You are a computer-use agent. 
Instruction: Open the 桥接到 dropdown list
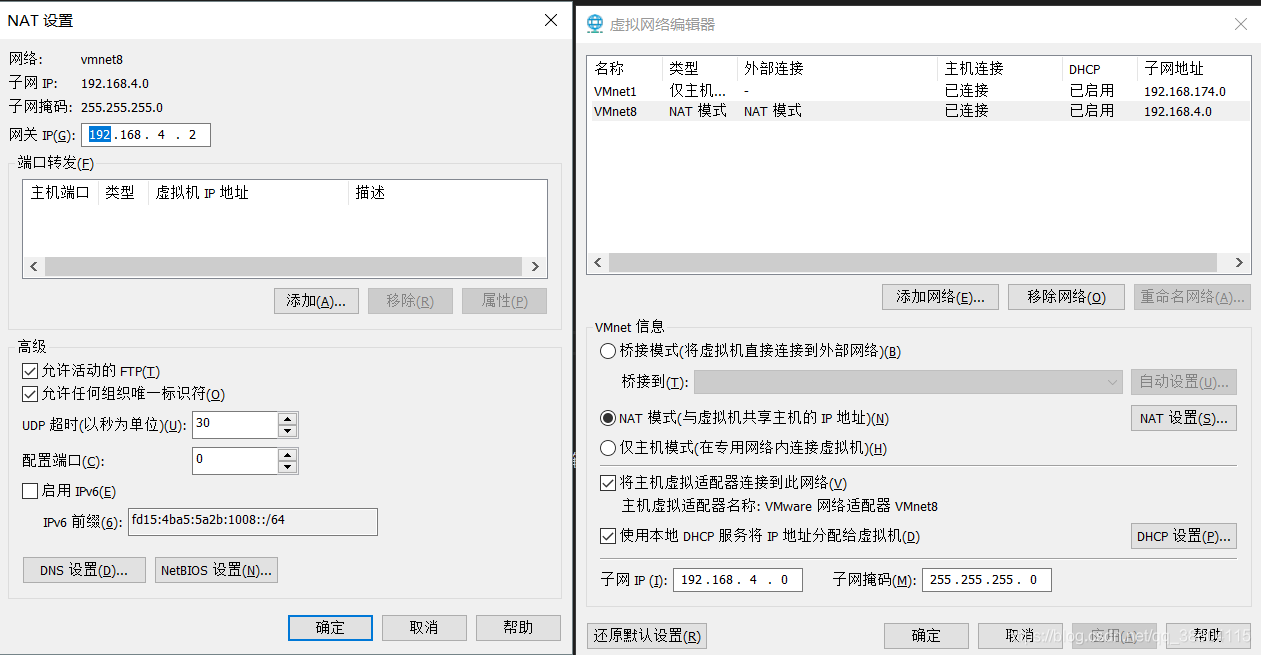click(x=908, y=382)
